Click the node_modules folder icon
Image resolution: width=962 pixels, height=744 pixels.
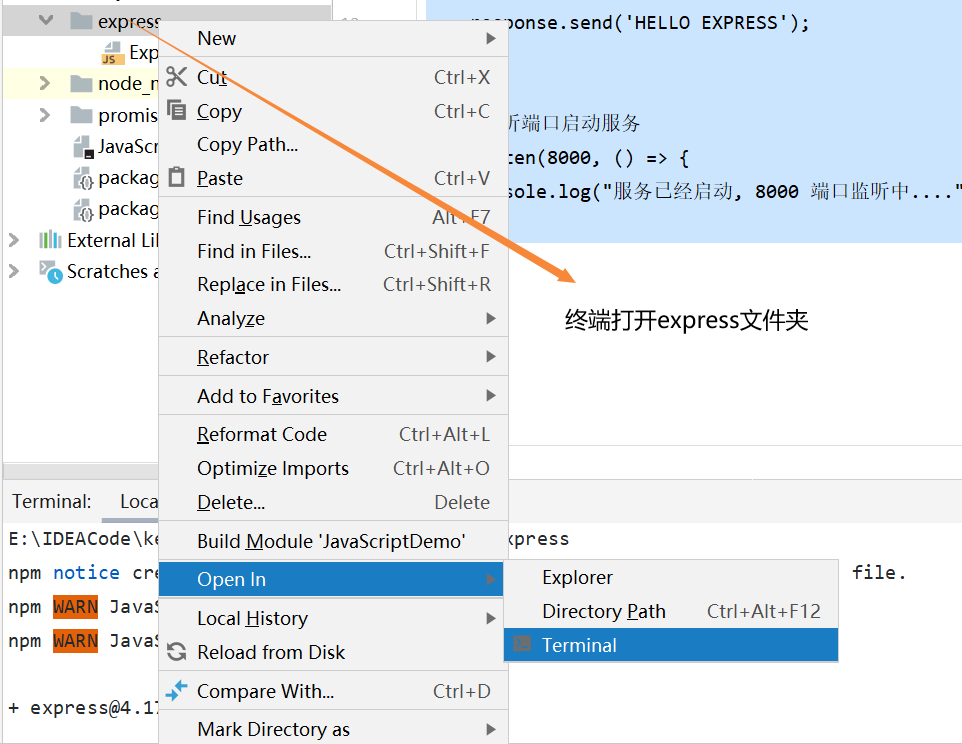(81, 83)
